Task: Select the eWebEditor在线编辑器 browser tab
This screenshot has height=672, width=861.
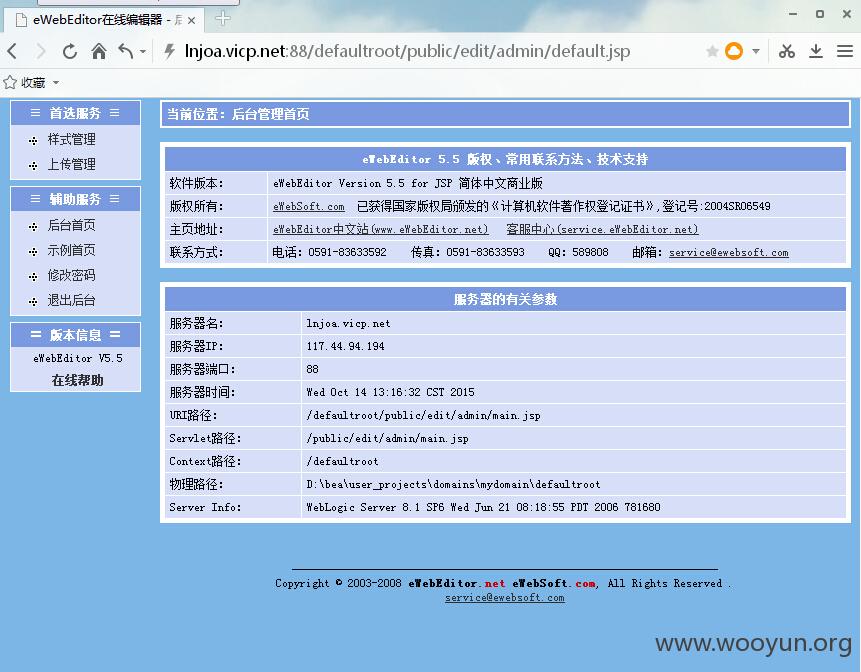Action: click(104, 20)
